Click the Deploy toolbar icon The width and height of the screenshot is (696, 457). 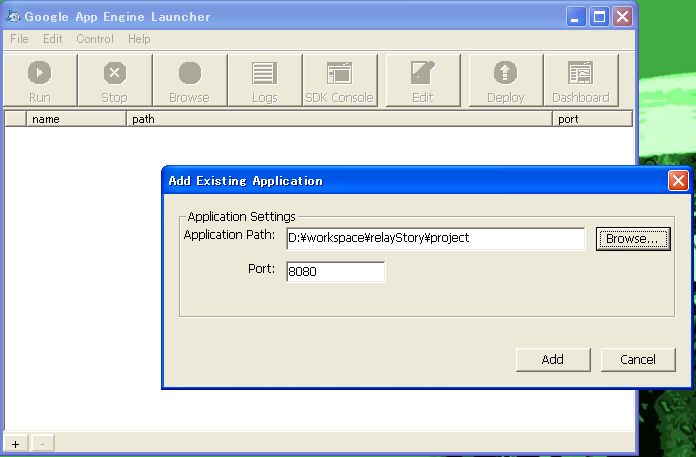click(506, 73)
